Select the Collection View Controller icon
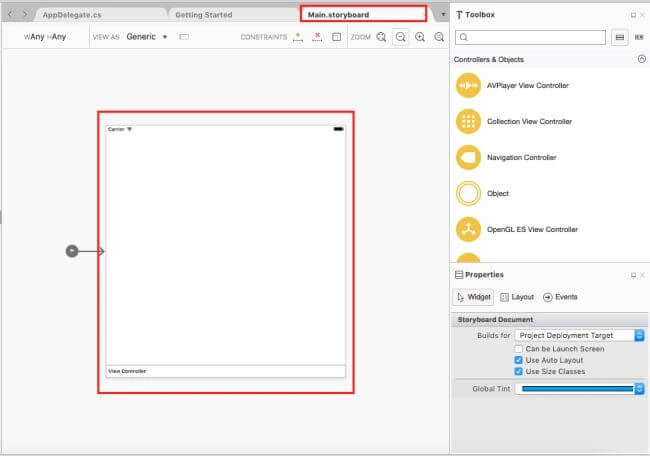This screenshot has width=650, height=456. [468, 121]
